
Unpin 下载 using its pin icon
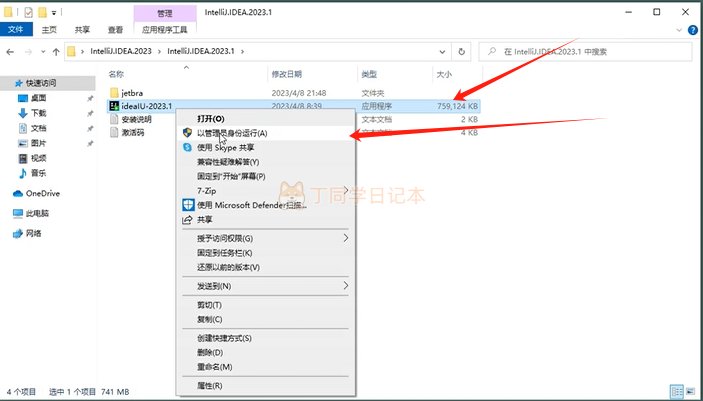(x=90, y=113)
